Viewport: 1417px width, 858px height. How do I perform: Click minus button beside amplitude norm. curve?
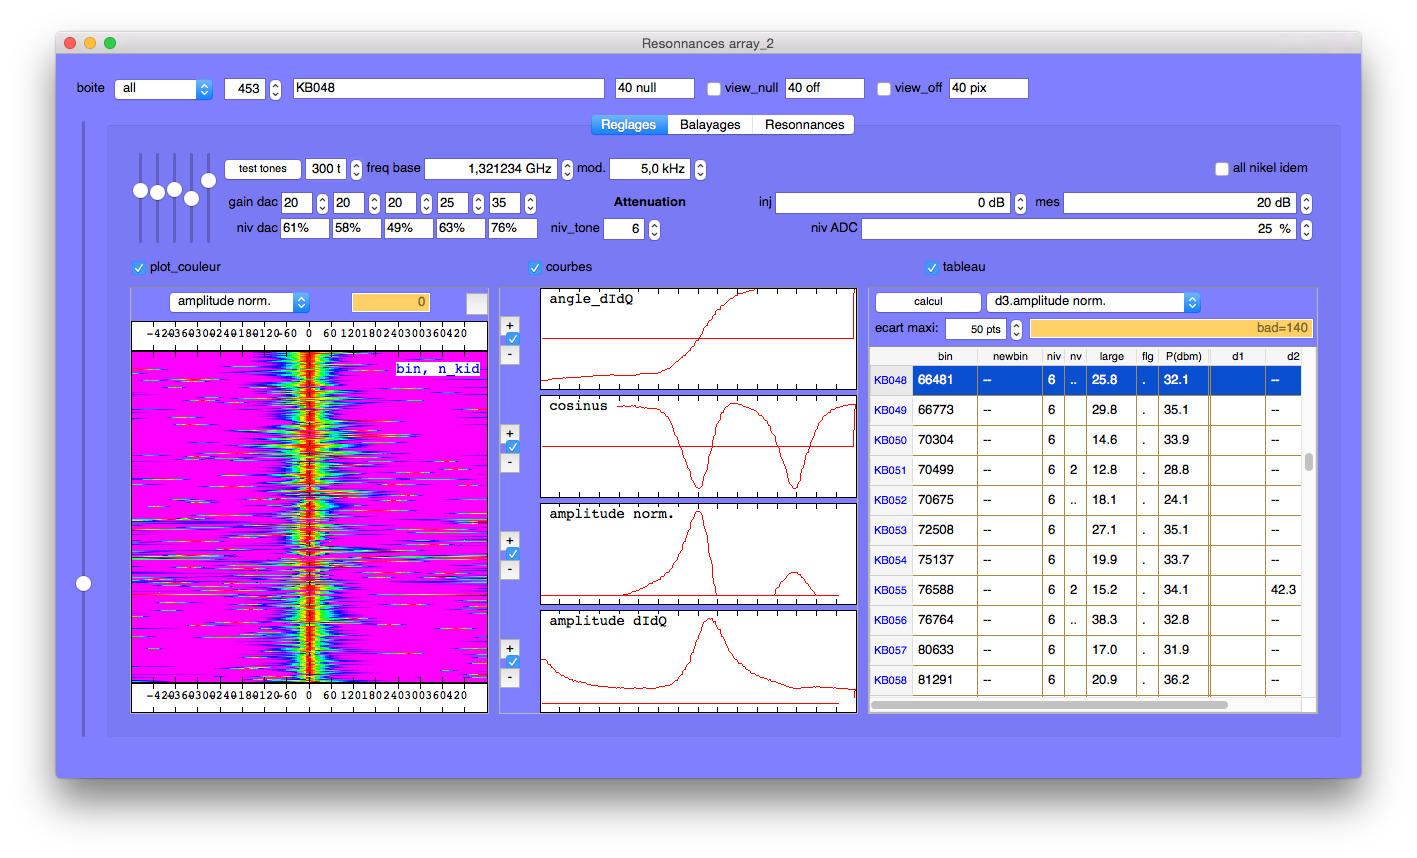[510, 570]
